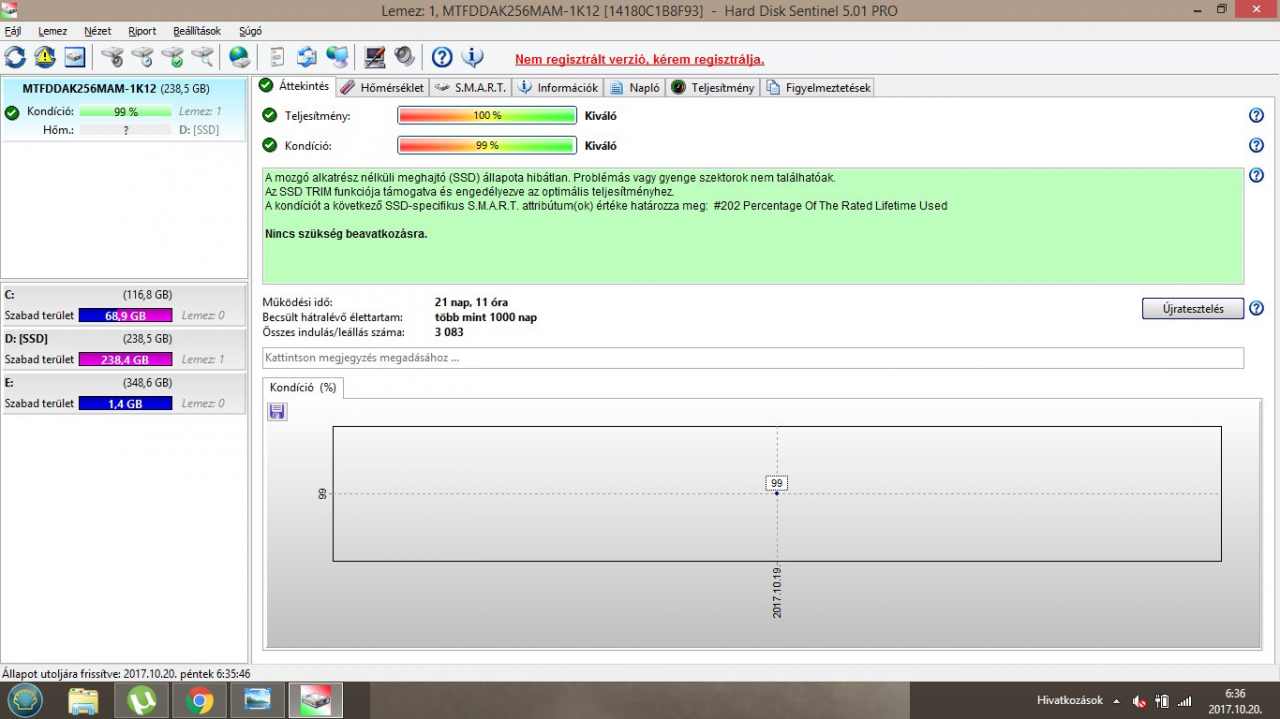Click the left panel Kondíció 99 % bar

tap(126, 112)
